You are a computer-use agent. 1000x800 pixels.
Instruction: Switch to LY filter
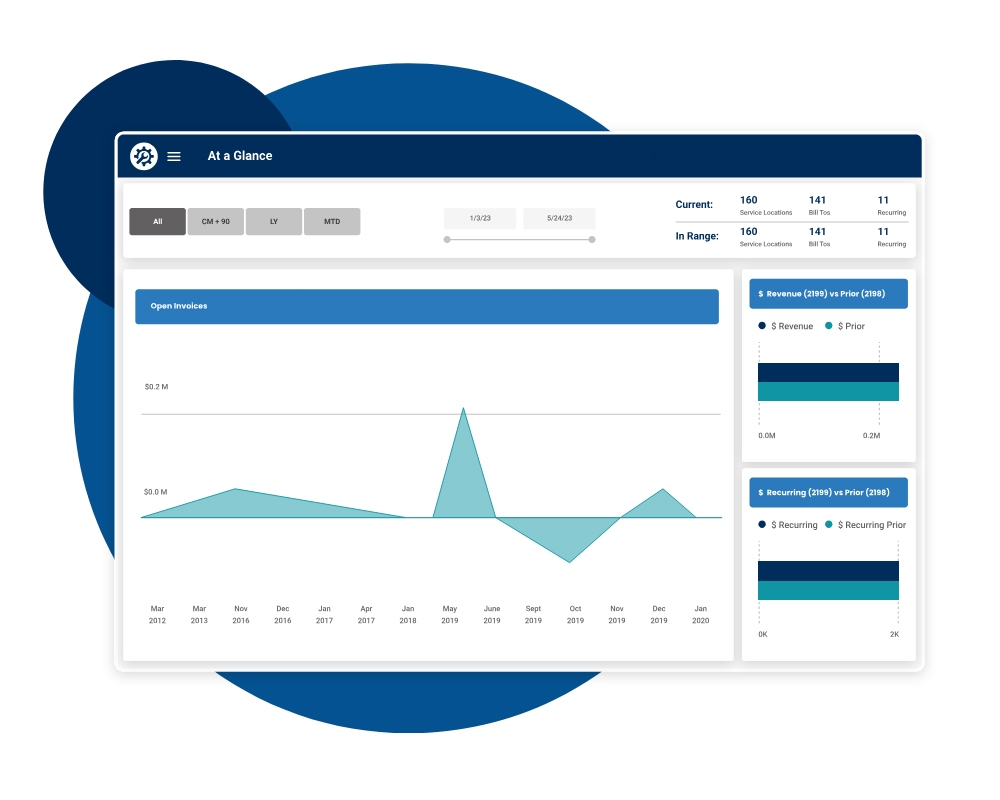tap(274, 221)
